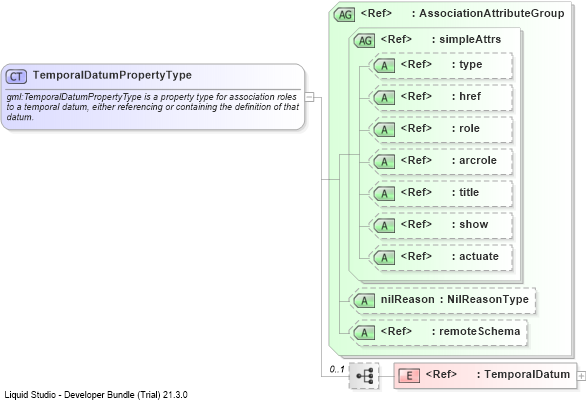586x400 pixels.
Task: Select the TemporalDatum element name
Action: coord(527,374)
